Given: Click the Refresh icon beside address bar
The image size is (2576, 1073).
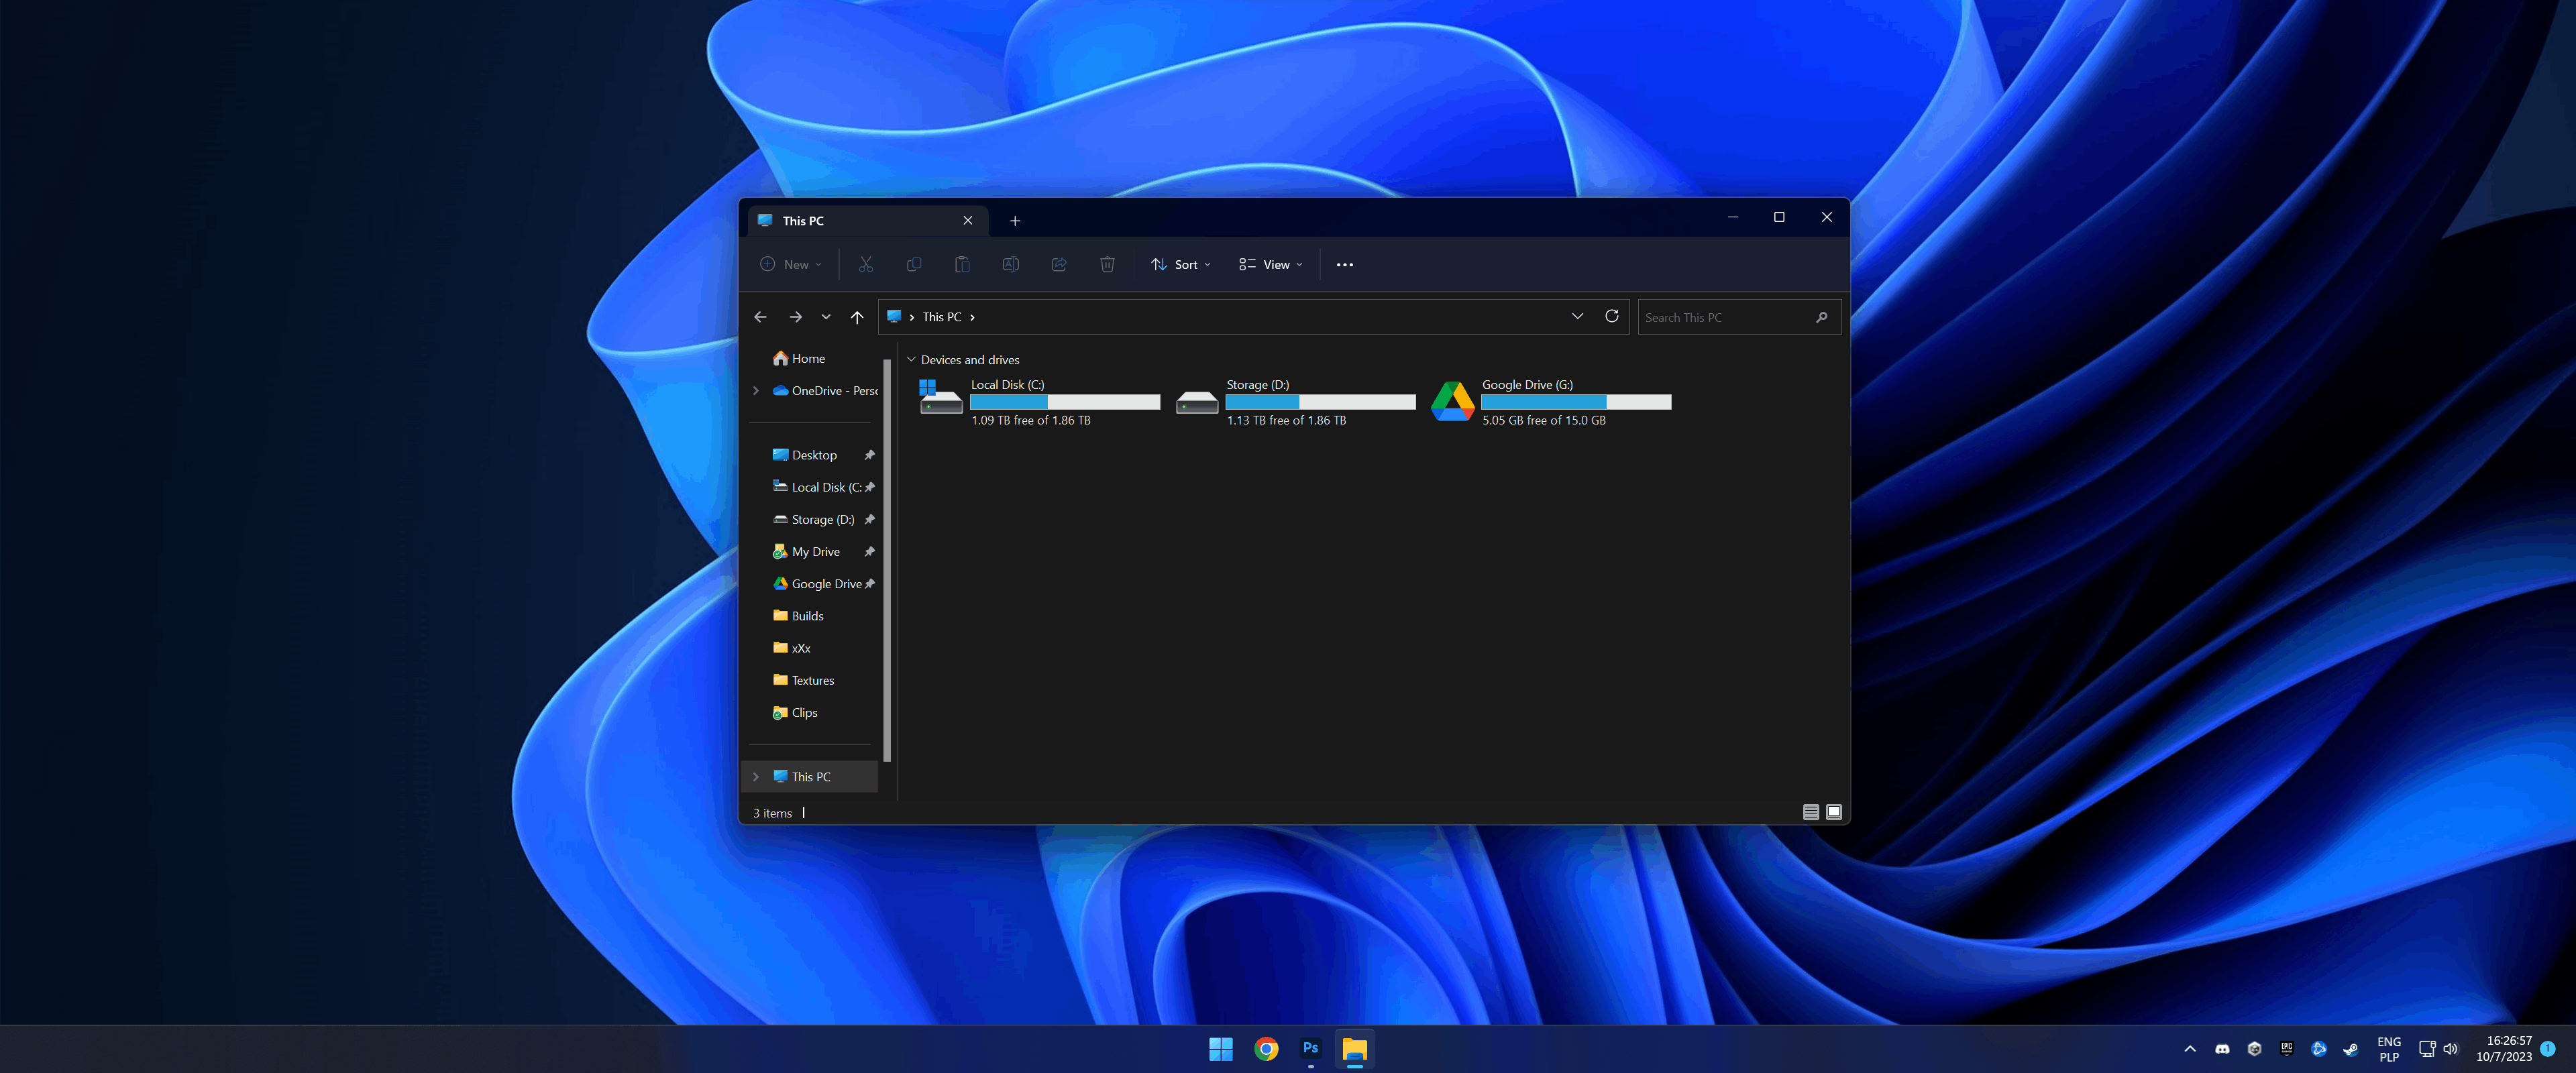Looking at the screenshot, I should 1611,316.
